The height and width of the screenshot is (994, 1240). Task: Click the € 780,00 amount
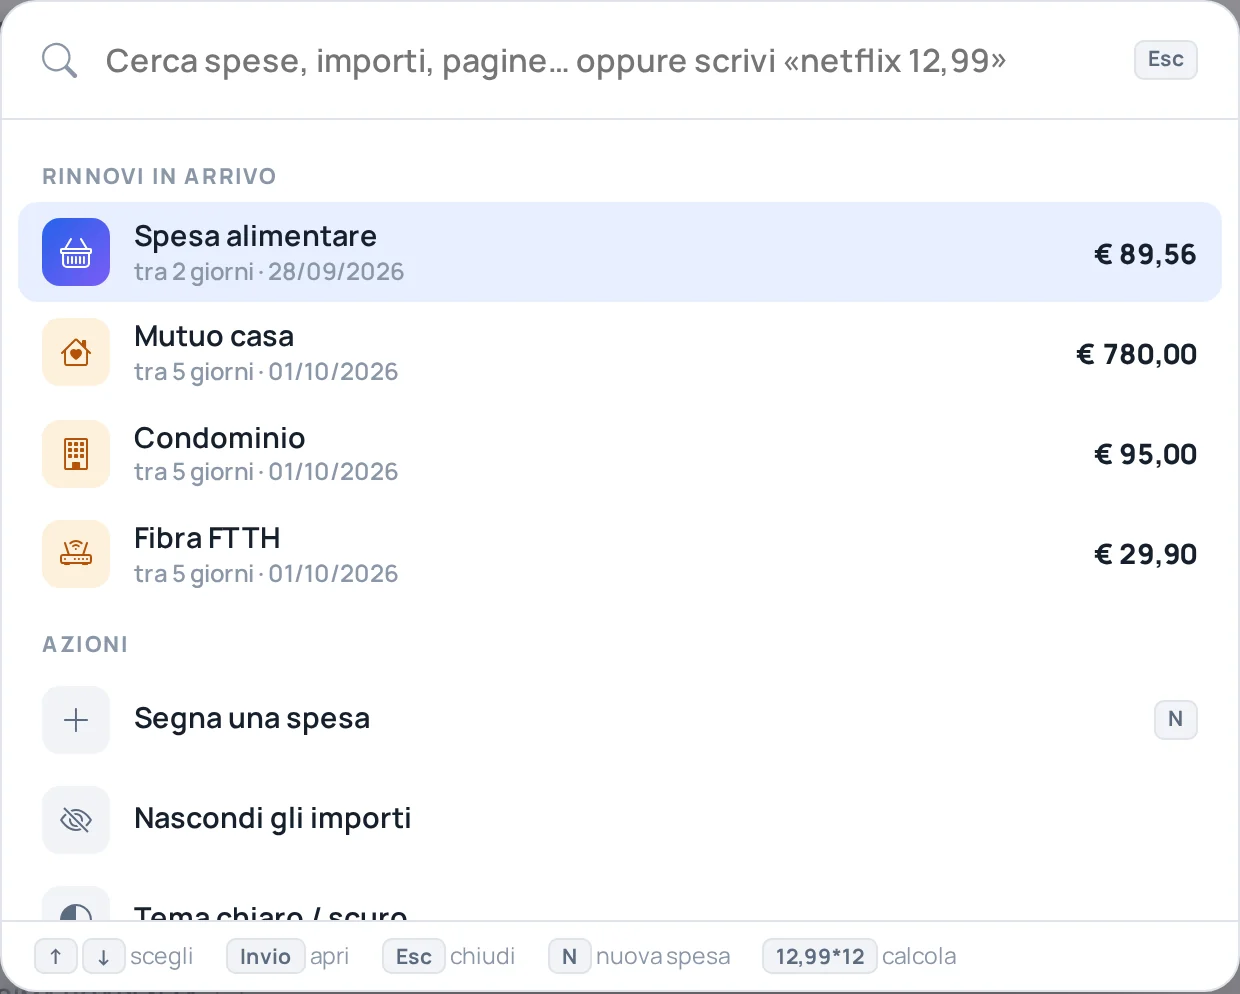[1136, 354]
